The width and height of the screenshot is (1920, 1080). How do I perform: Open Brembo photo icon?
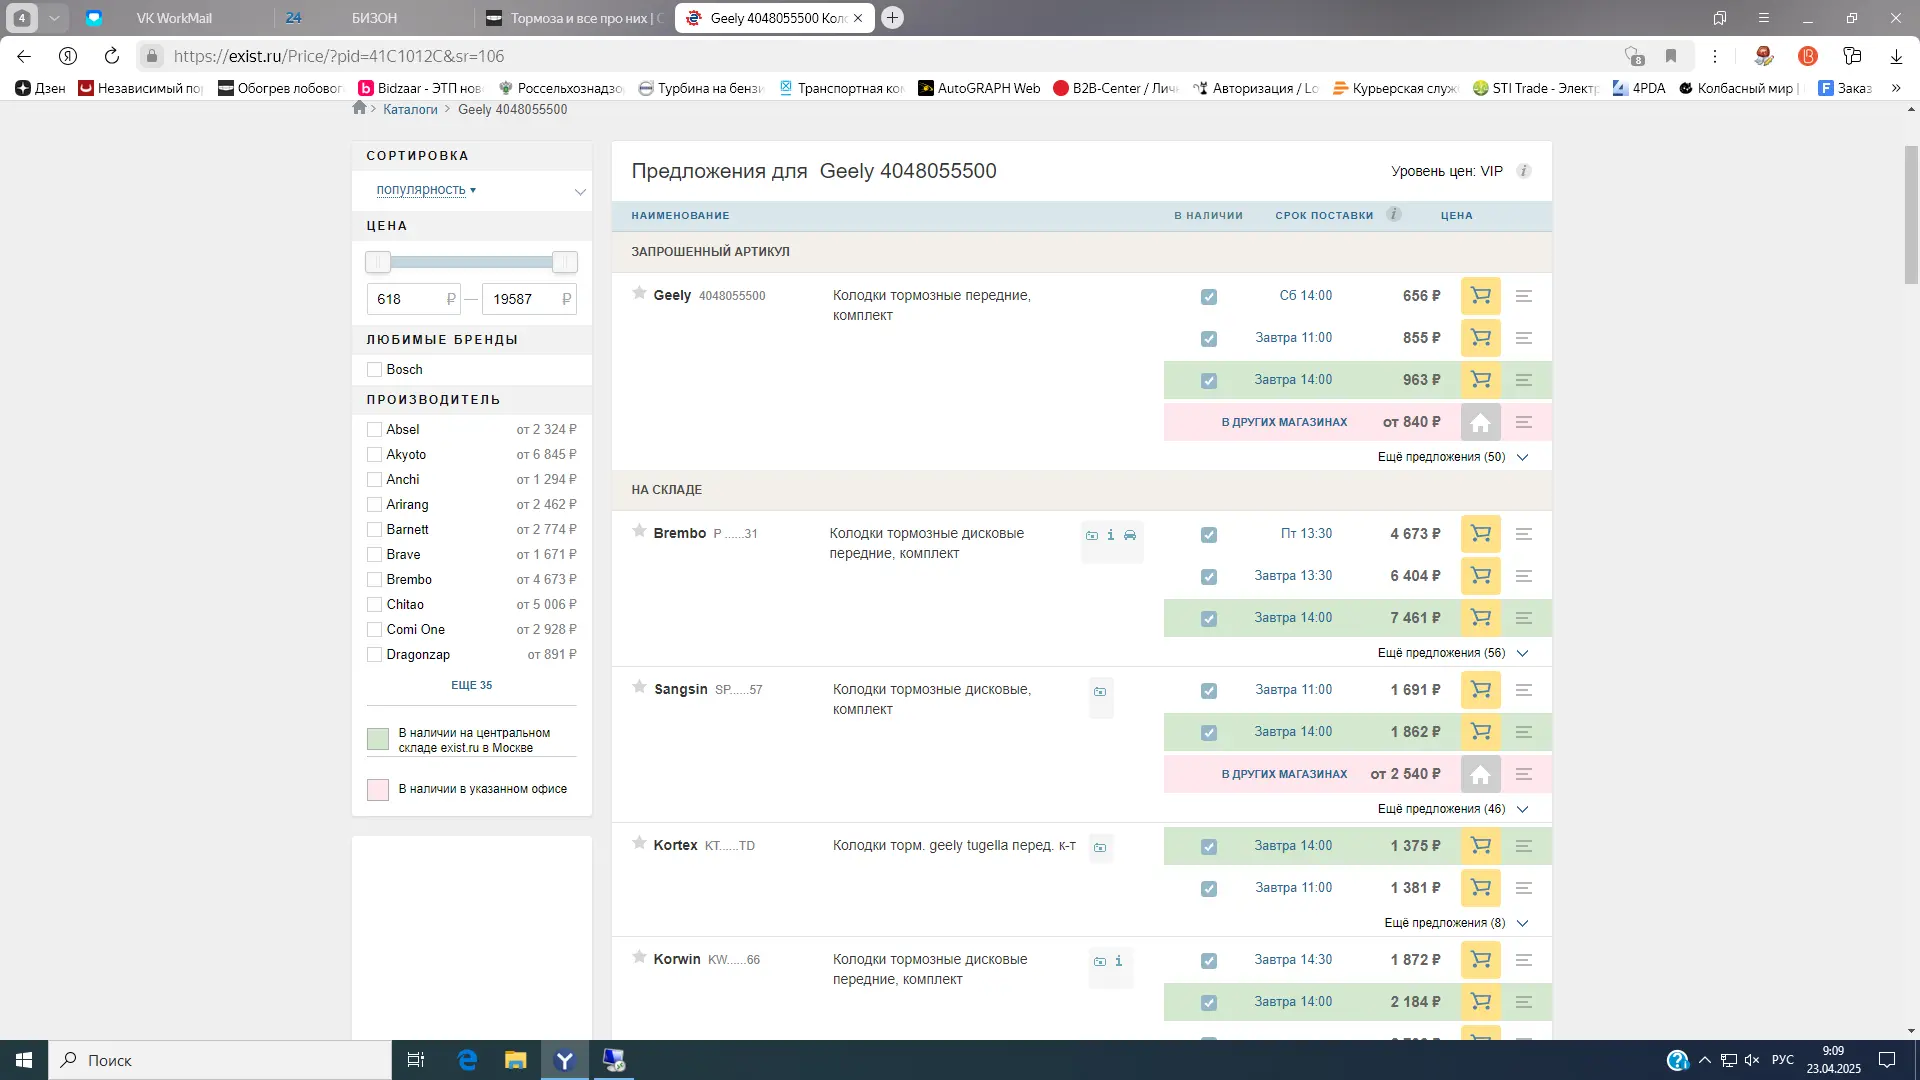tap(1092, 536)
